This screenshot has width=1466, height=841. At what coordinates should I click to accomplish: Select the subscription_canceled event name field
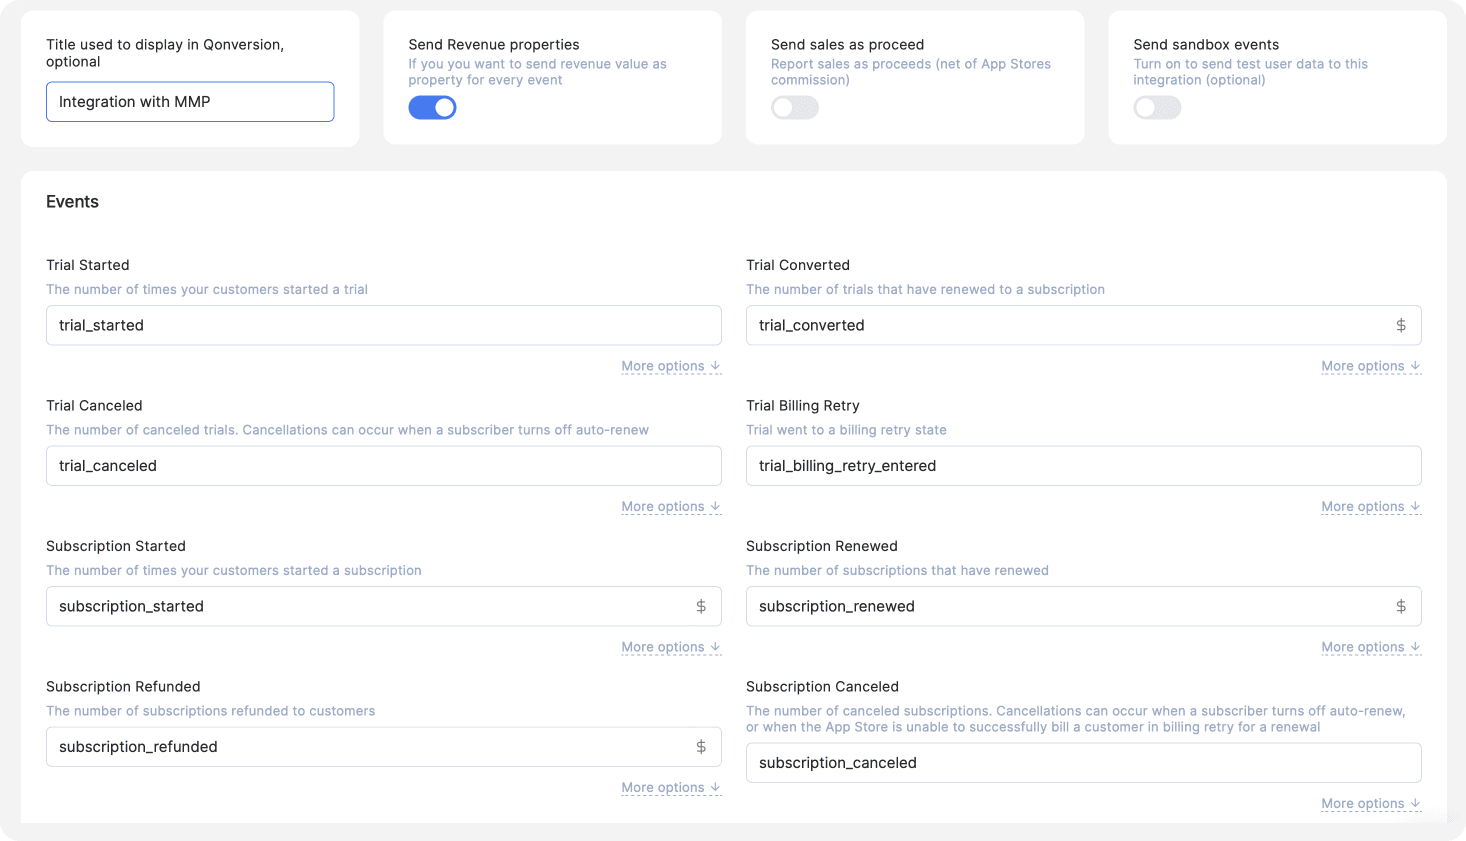click(1083, 762)
